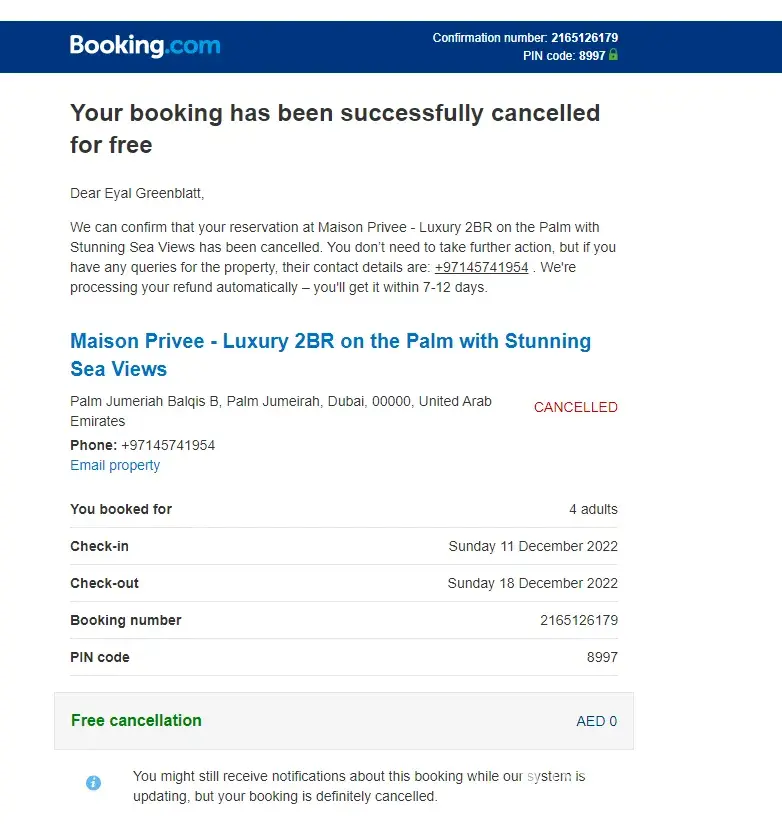The image size is (782, 824).
Task: Click the PIN code text in header
Action: 564,56
